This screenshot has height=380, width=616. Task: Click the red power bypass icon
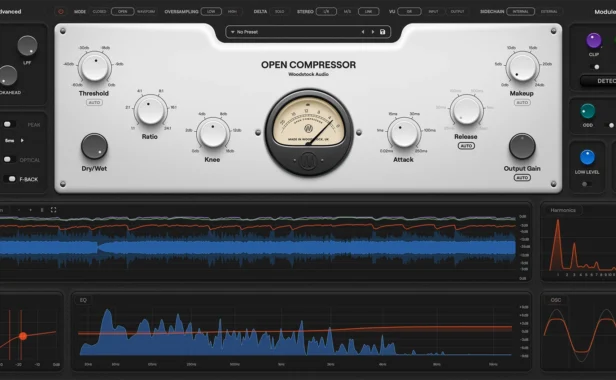(60, 12)
